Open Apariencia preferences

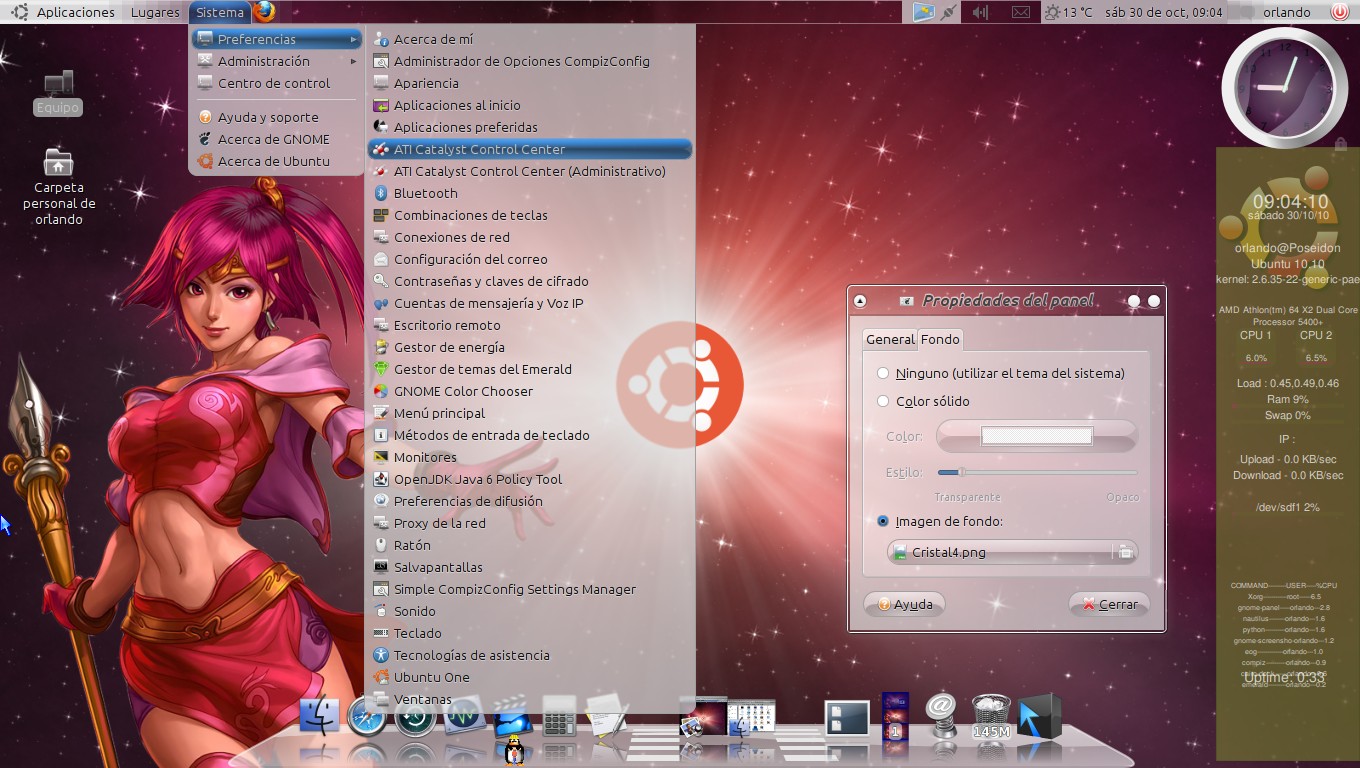click(530, 83)
